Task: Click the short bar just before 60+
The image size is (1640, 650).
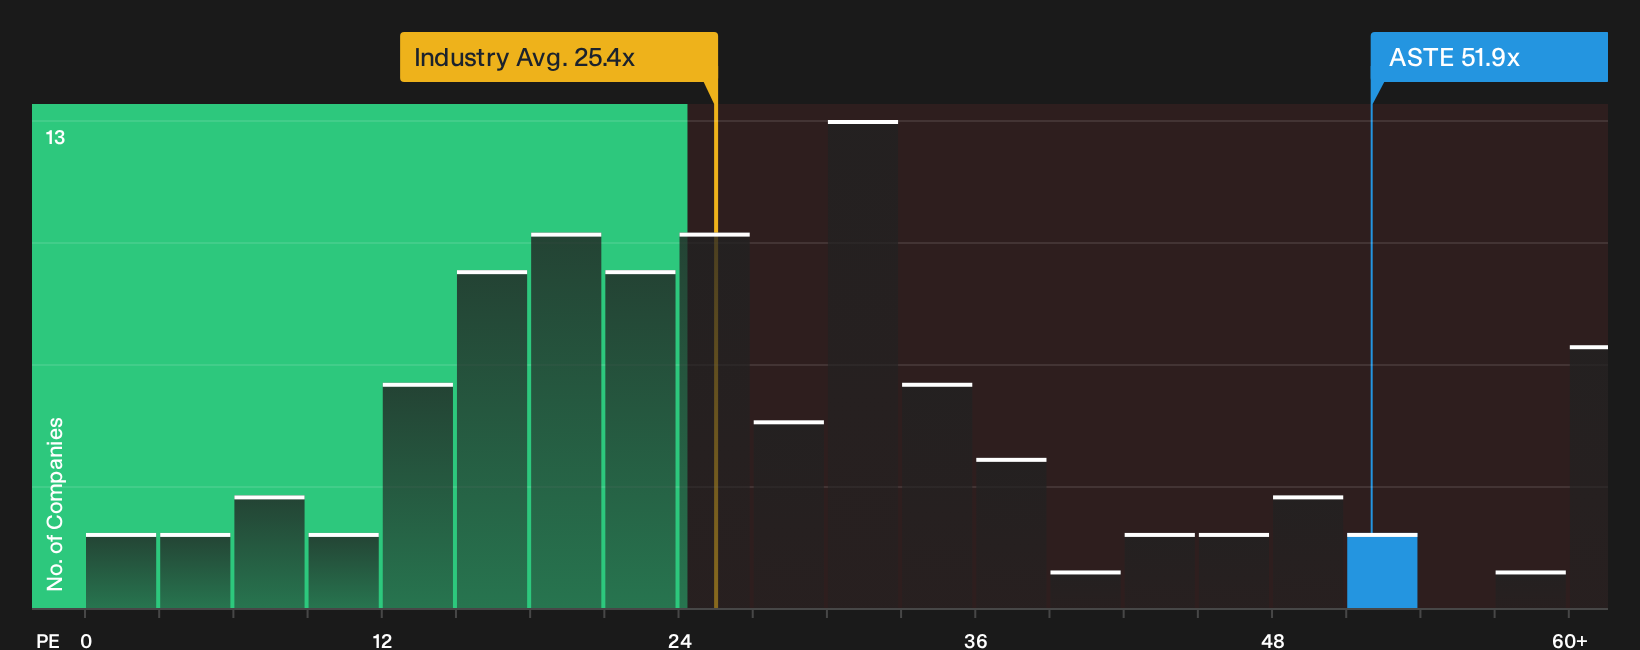Action: (x=1531, y=590)
